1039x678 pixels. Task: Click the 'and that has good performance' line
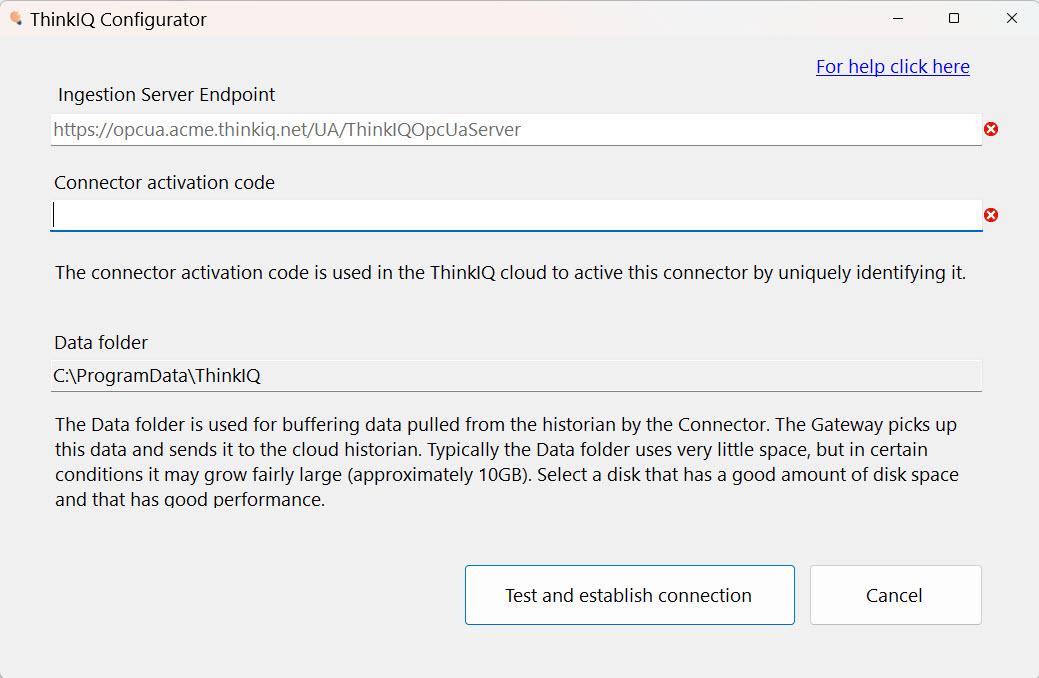[190, 499]
